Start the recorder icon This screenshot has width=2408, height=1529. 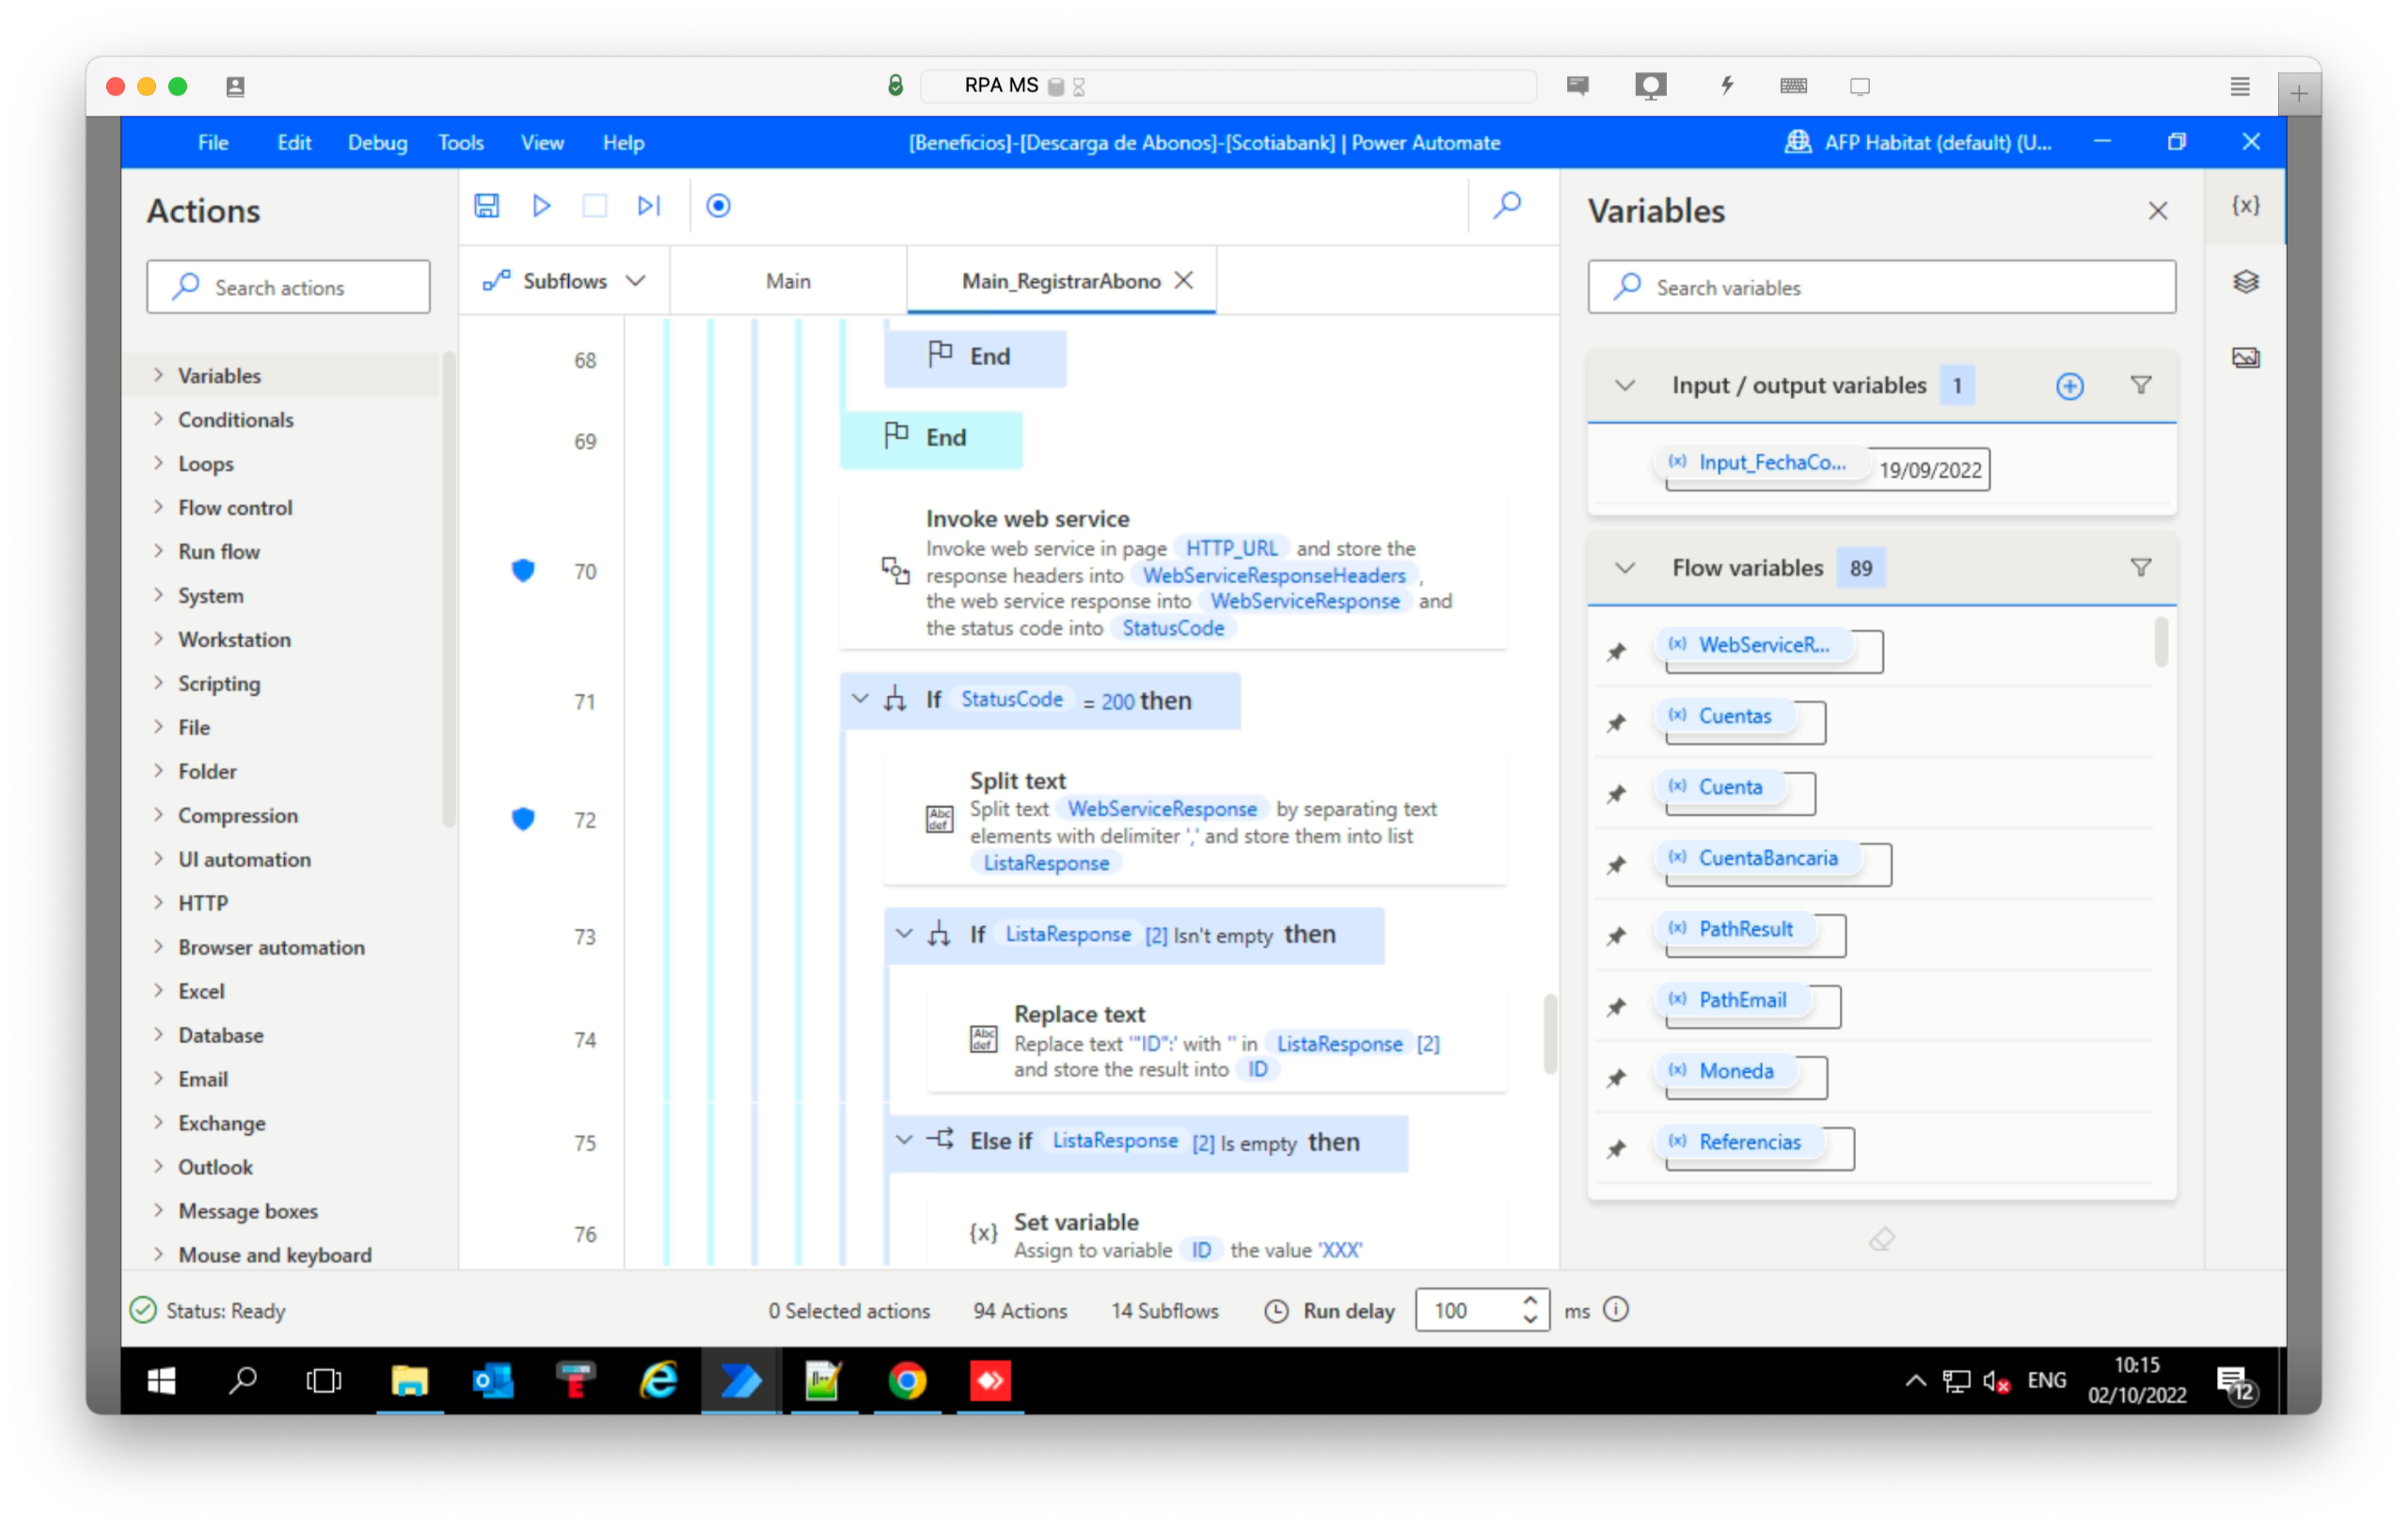tap(718, 206)
